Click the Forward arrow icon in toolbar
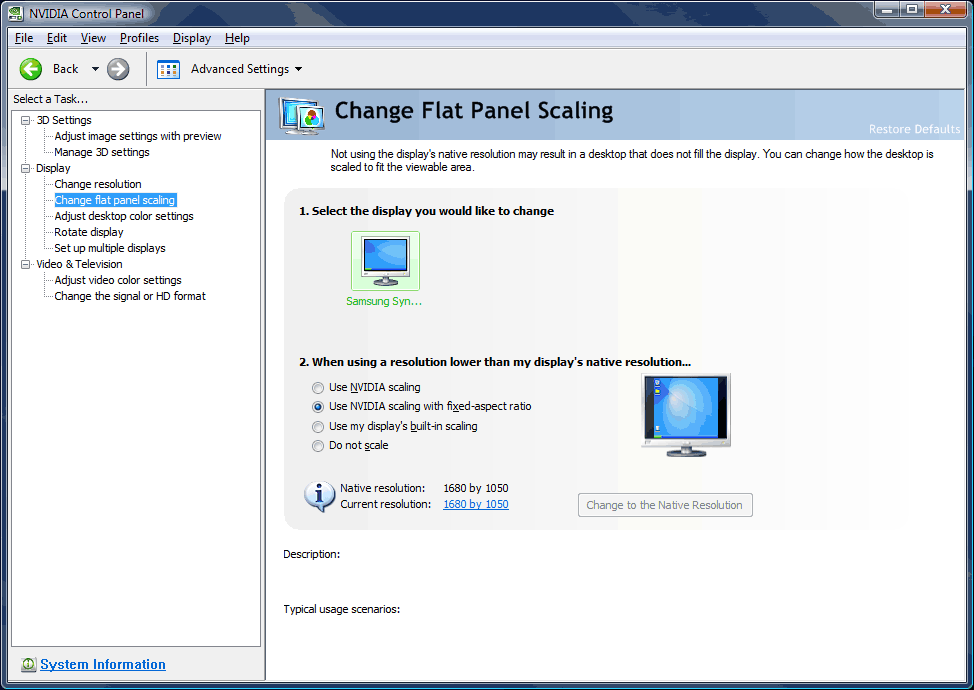The height and width of the screenshot is (690, 974). click(x=118, y=69)
